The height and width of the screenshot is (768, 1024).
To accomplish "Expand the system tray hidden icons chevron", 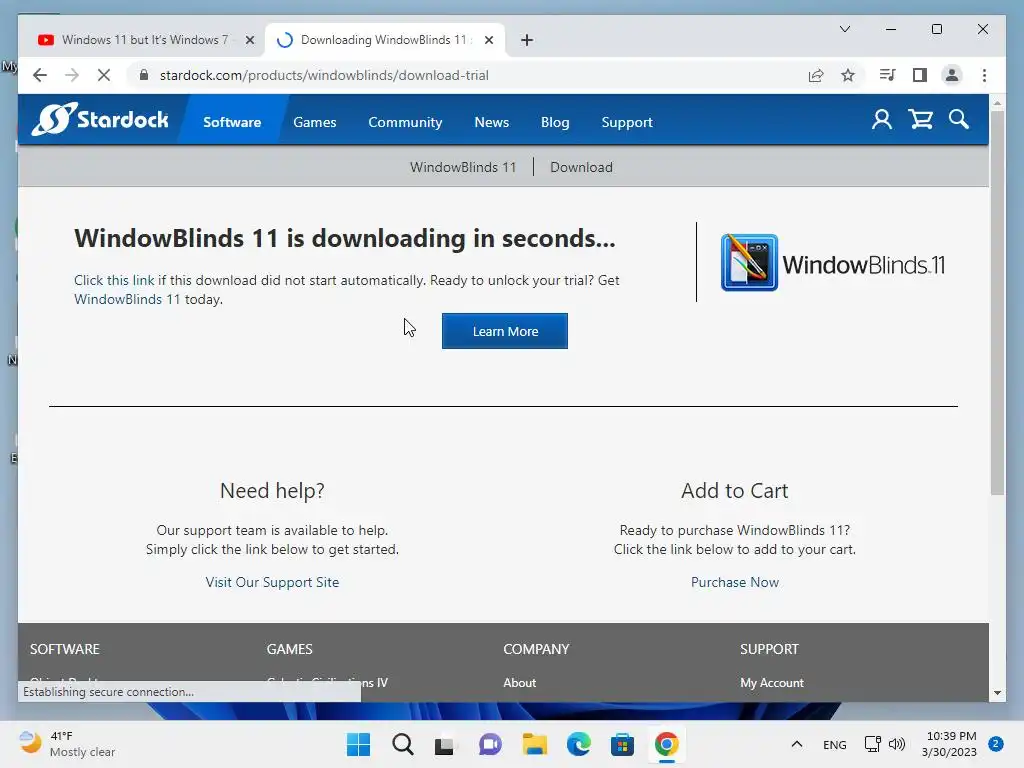I will [x=797, y=744].
